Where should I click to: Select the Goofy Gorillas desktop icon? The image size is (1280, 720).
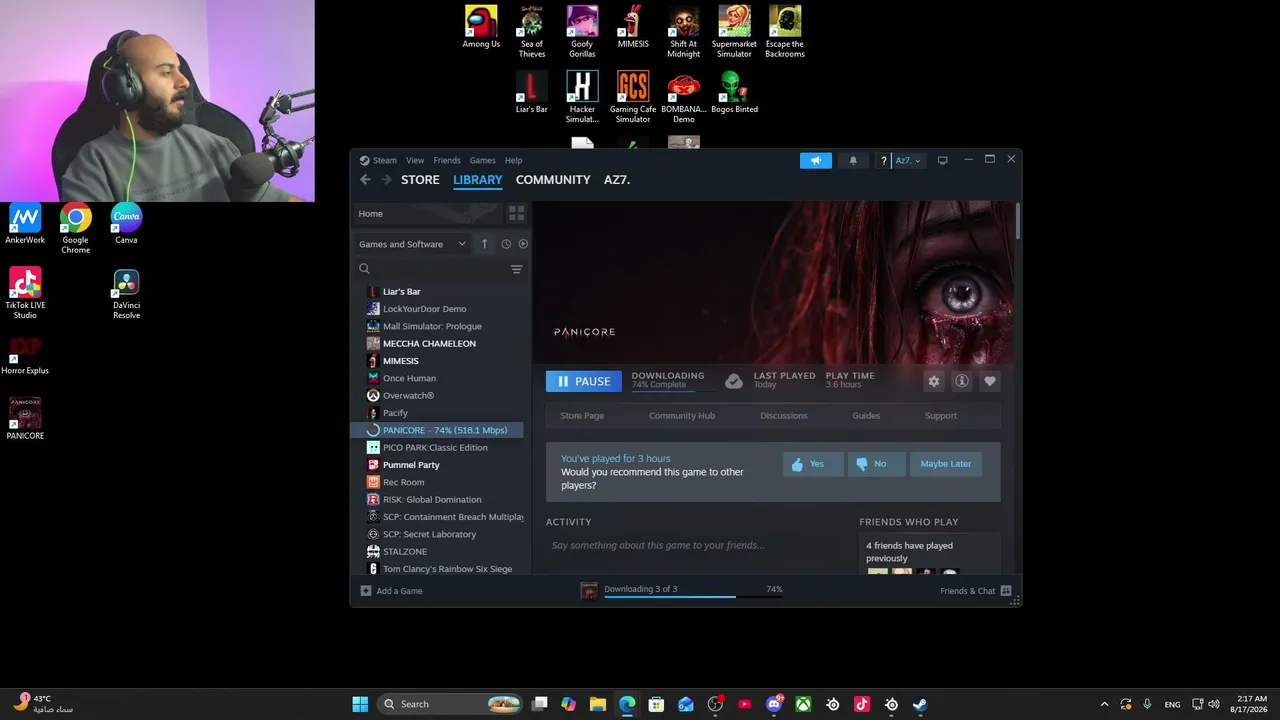coord(582,32)
